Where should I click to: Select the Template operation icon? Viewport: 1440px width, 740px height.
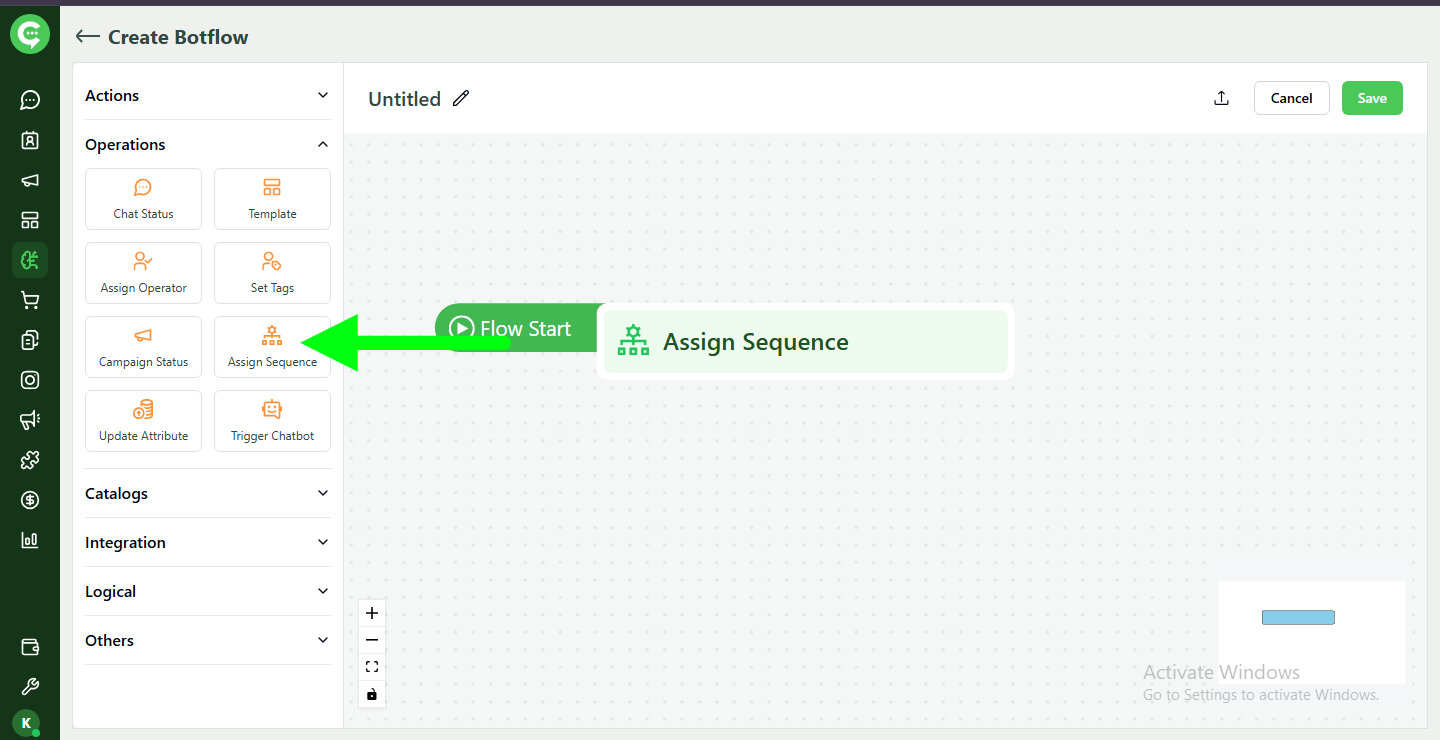click(x=272, y=198)
